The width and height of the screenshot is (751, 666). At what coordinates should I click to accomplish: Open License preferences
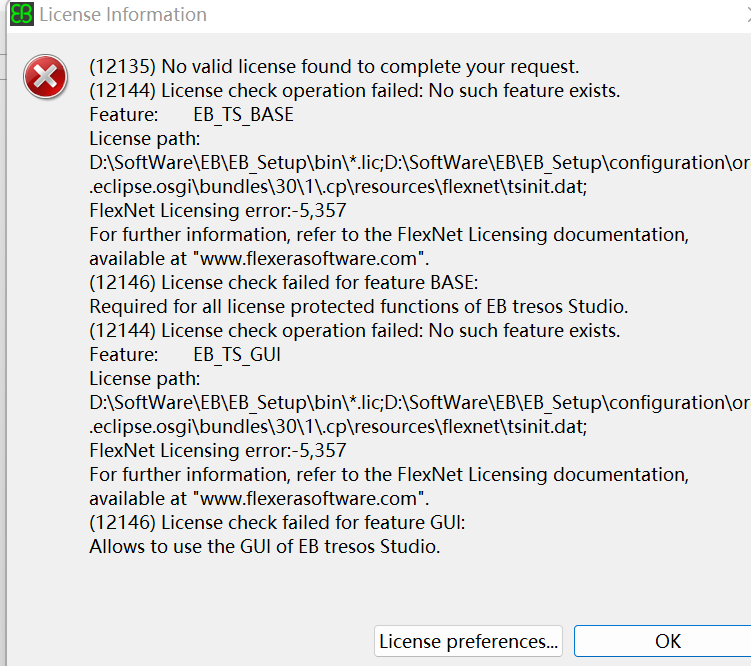pyautogui.click(x=468, y=641)
